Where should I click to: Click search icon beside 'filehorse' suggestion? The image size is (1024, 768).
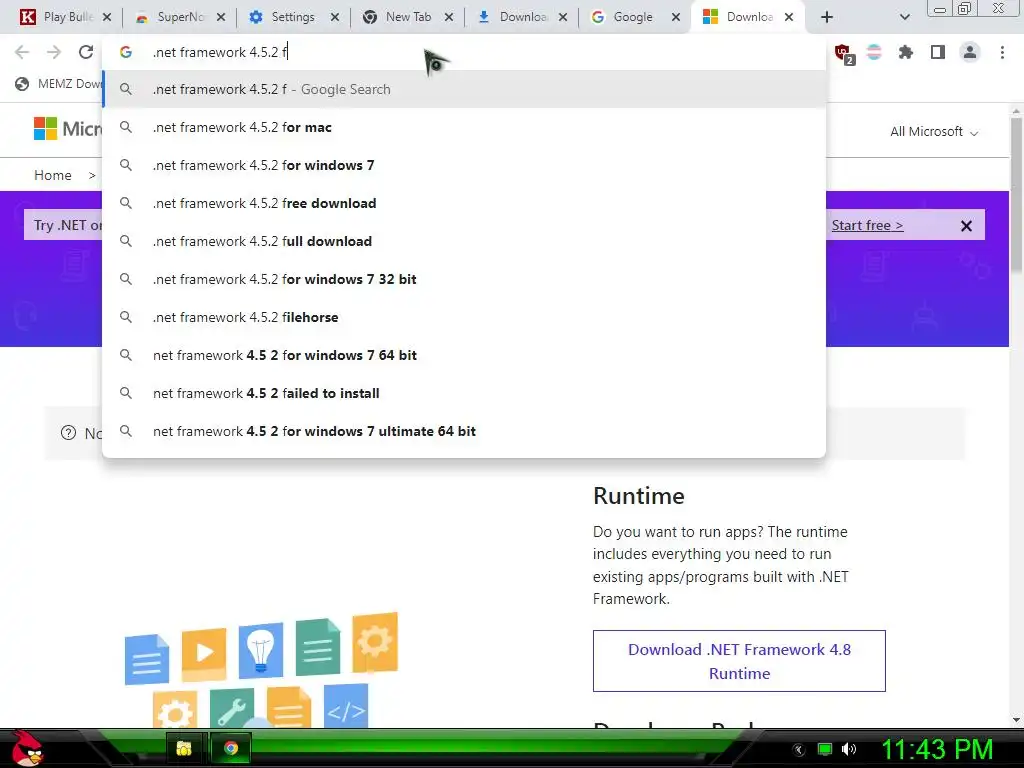tap(126, 317)
